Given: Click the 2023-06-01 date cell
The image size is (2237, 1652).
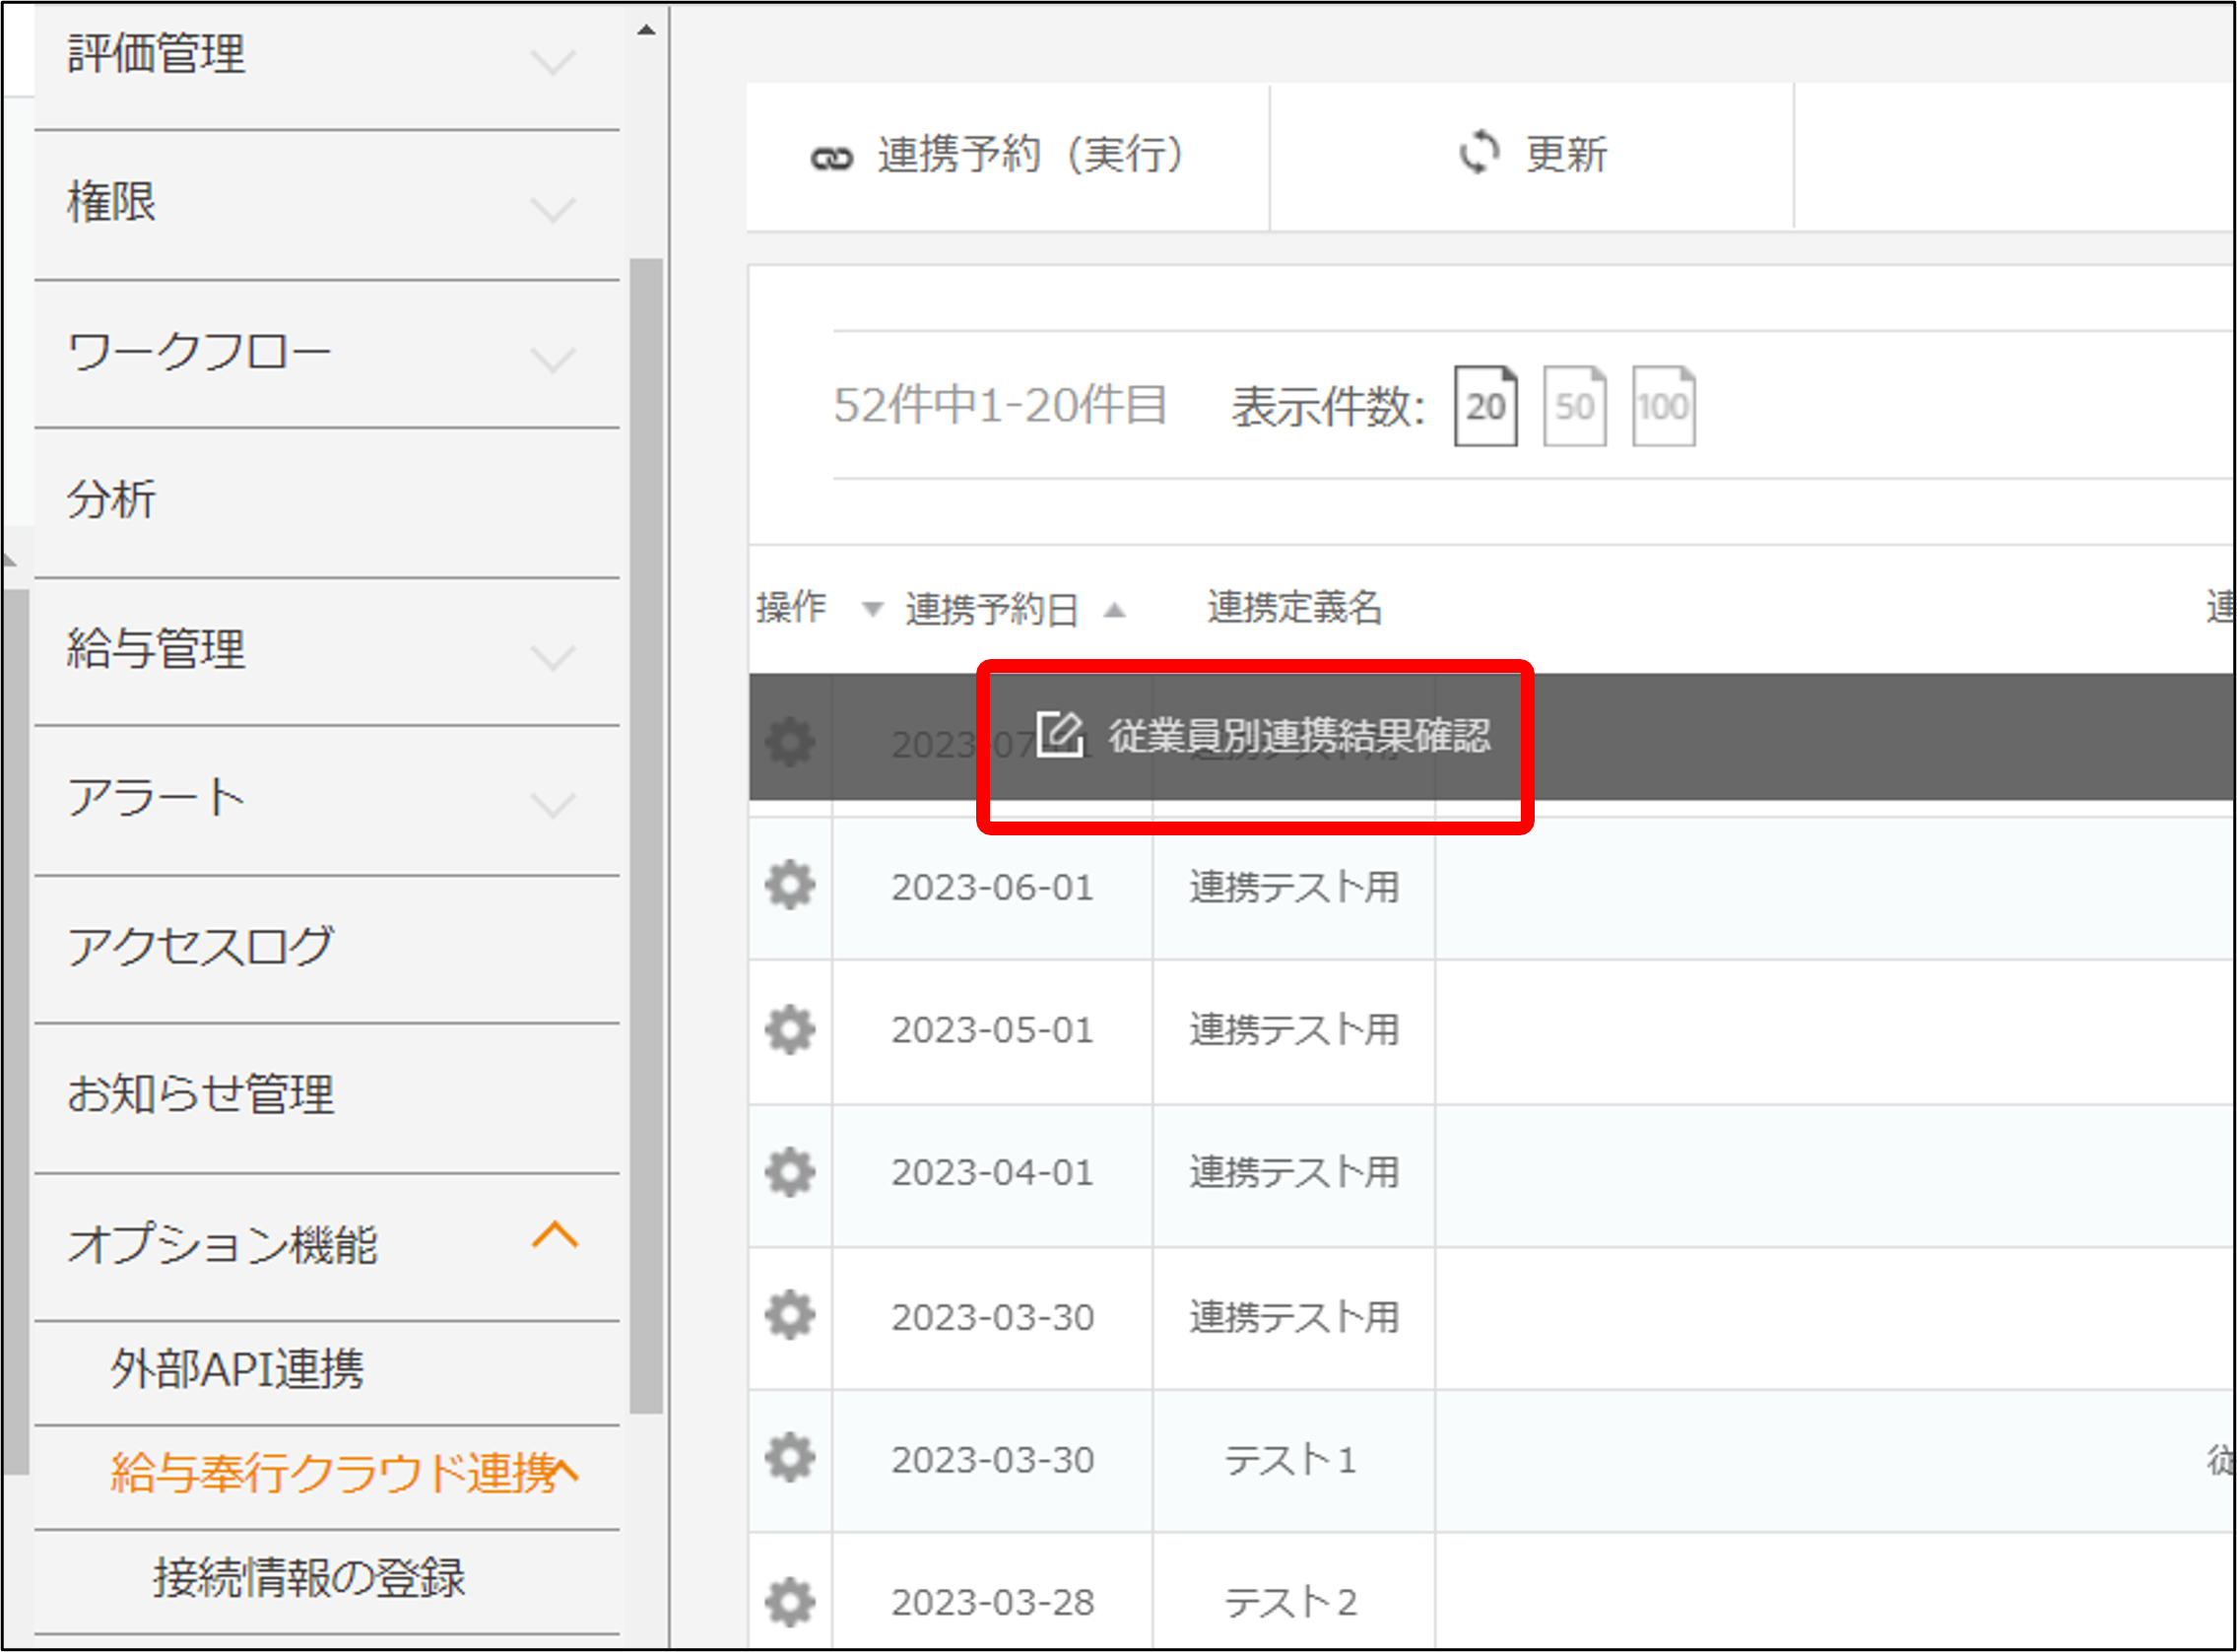Looking at the screenshot, I should [x=992, y=887].
